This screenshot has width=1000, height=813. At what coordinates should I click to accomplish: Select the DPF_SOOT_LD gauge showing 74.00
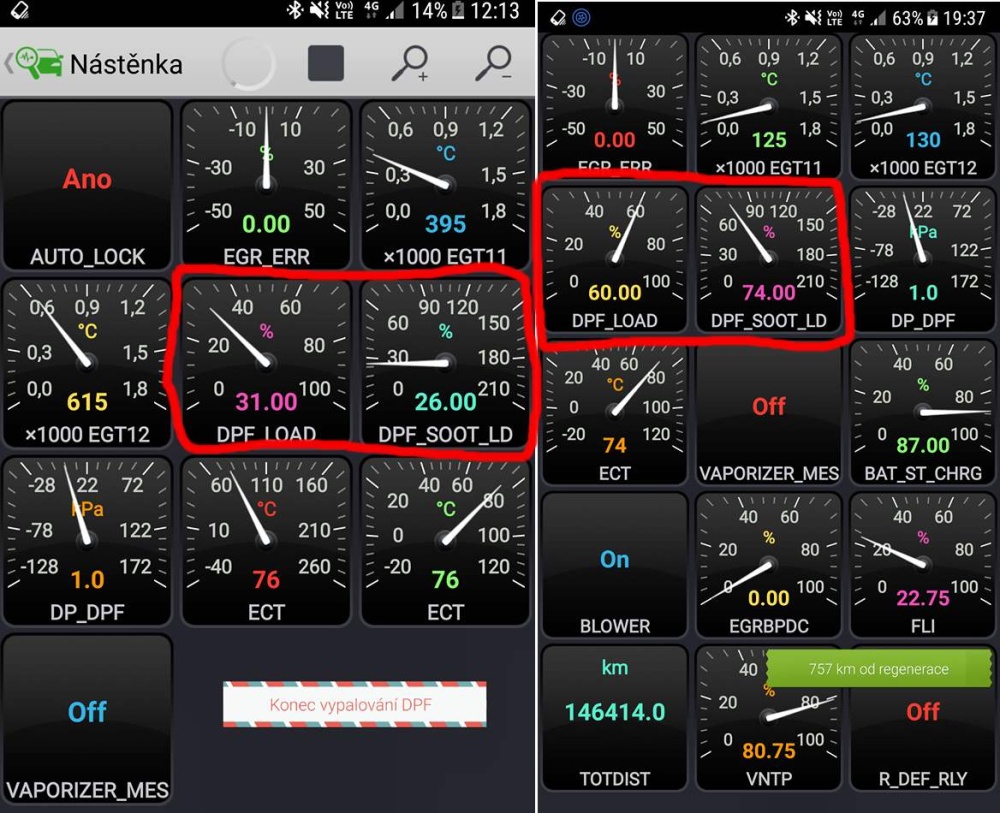coord(768,258)
